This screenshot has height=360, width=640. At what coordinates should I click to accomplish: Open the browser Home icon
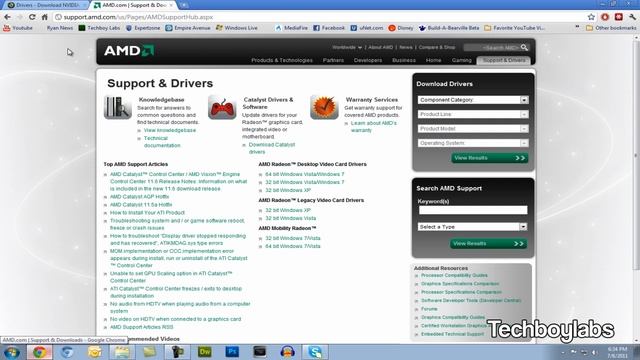(44, 17)
